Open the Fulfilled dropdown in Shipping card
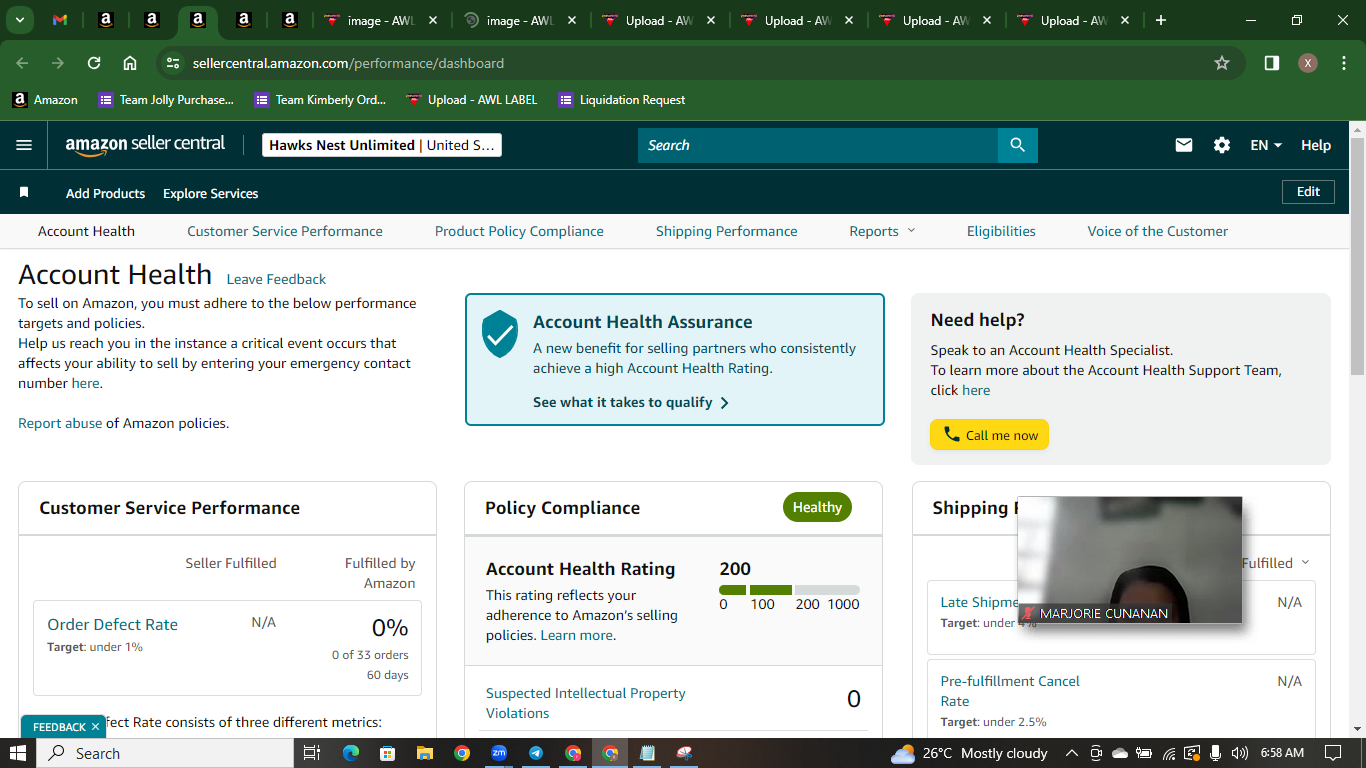 [x=1275, y=563]
